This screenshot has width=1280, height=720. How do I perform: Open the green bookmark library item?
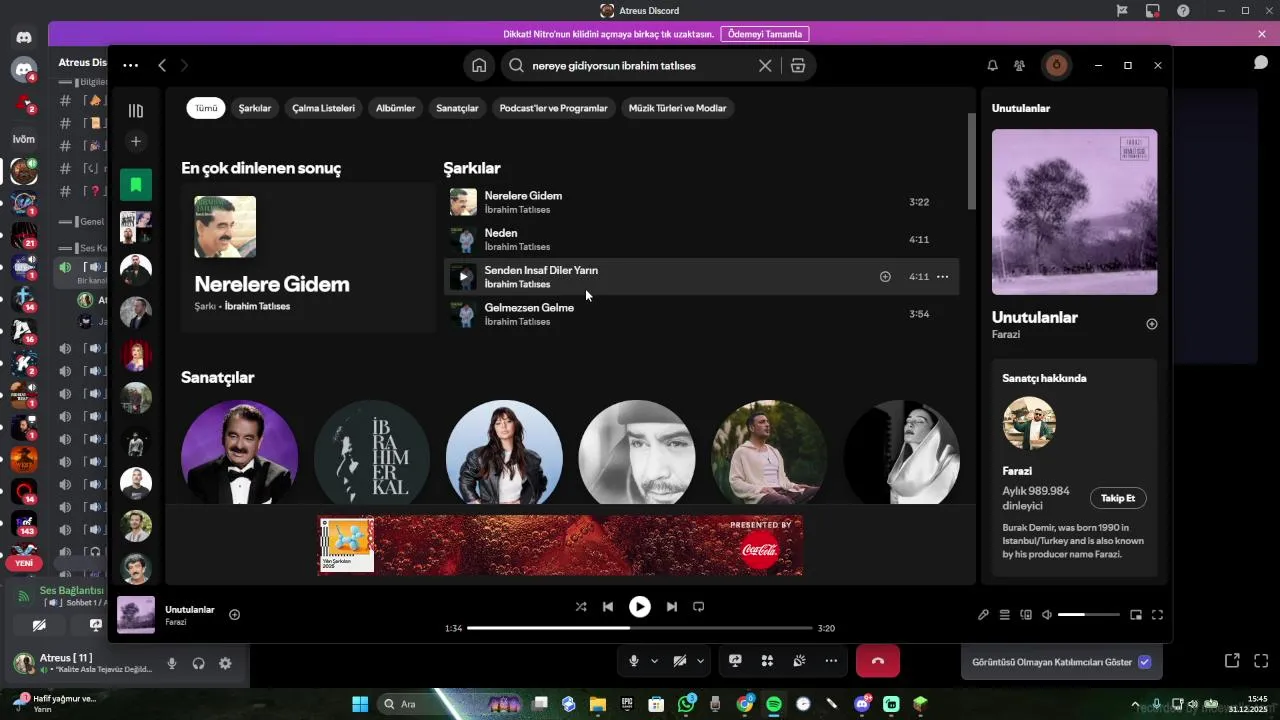pos(136,185)
